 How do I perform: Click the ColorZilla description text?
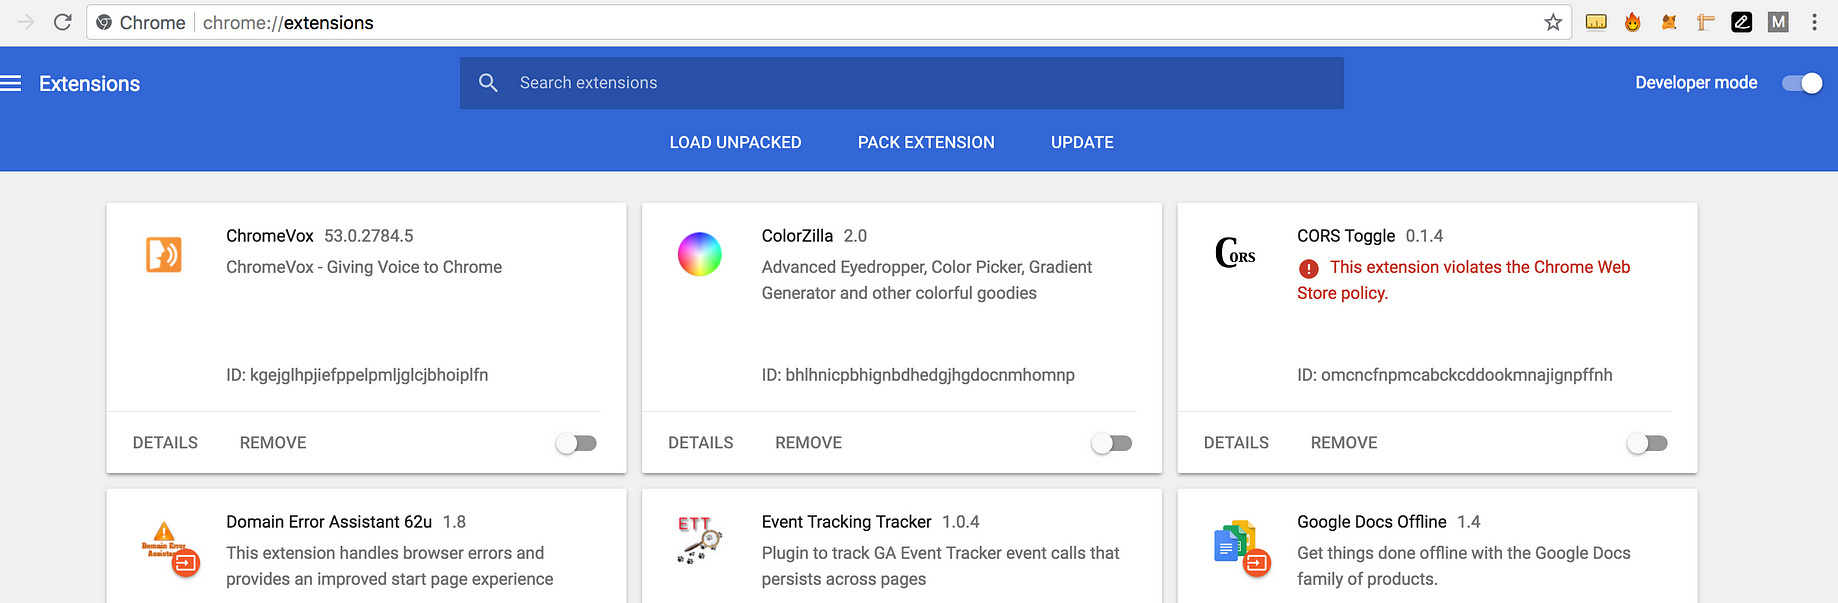click(x=927, y=280)
